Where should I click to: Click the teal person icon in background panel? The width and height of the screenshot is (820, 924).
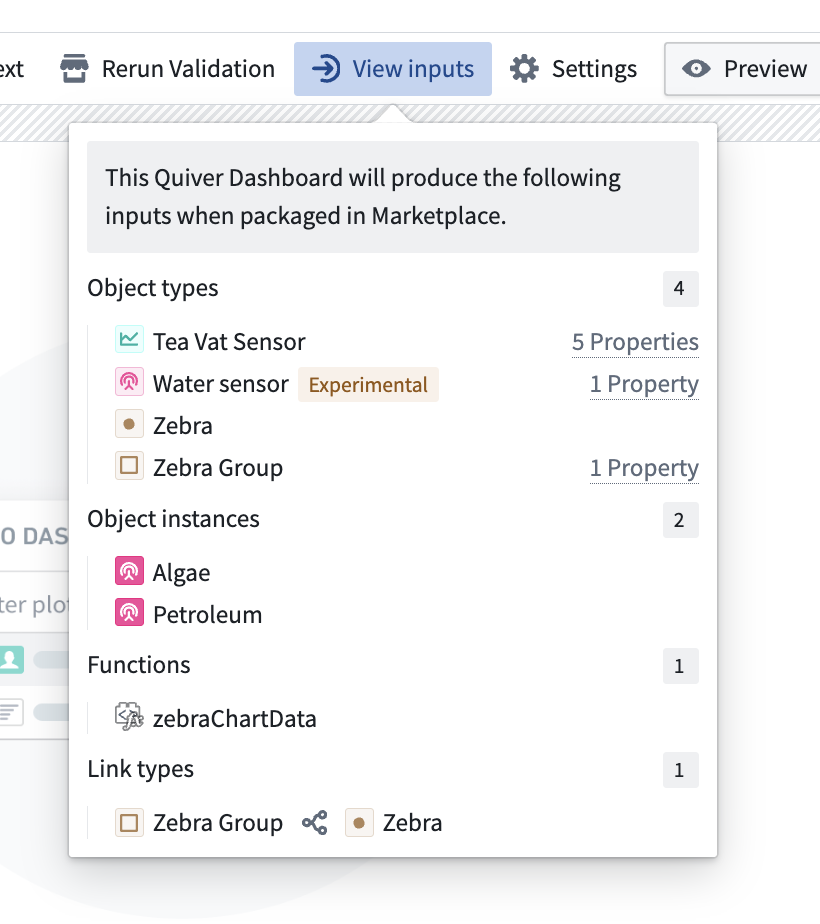tap(12, 659)
